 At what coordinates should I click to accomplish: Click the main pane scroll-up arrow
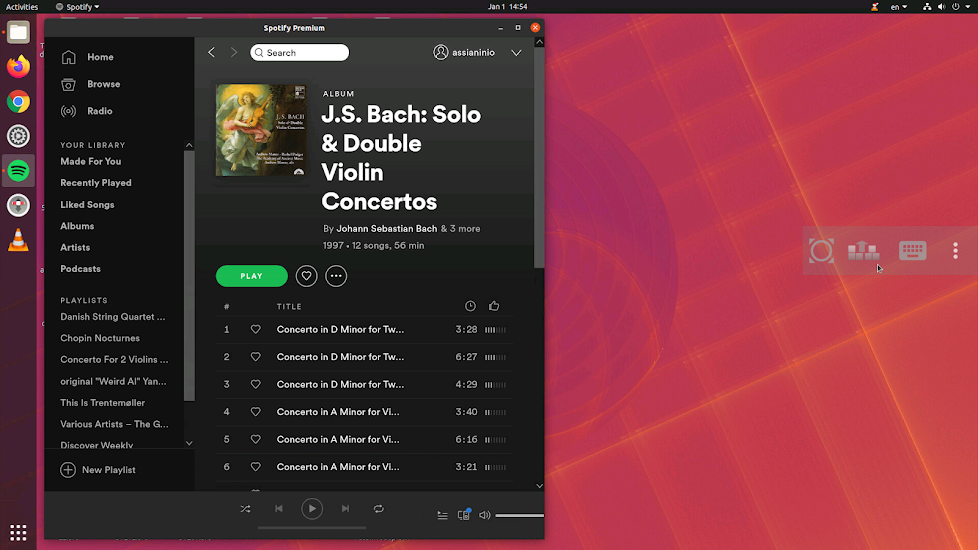(x=540, y=42)
